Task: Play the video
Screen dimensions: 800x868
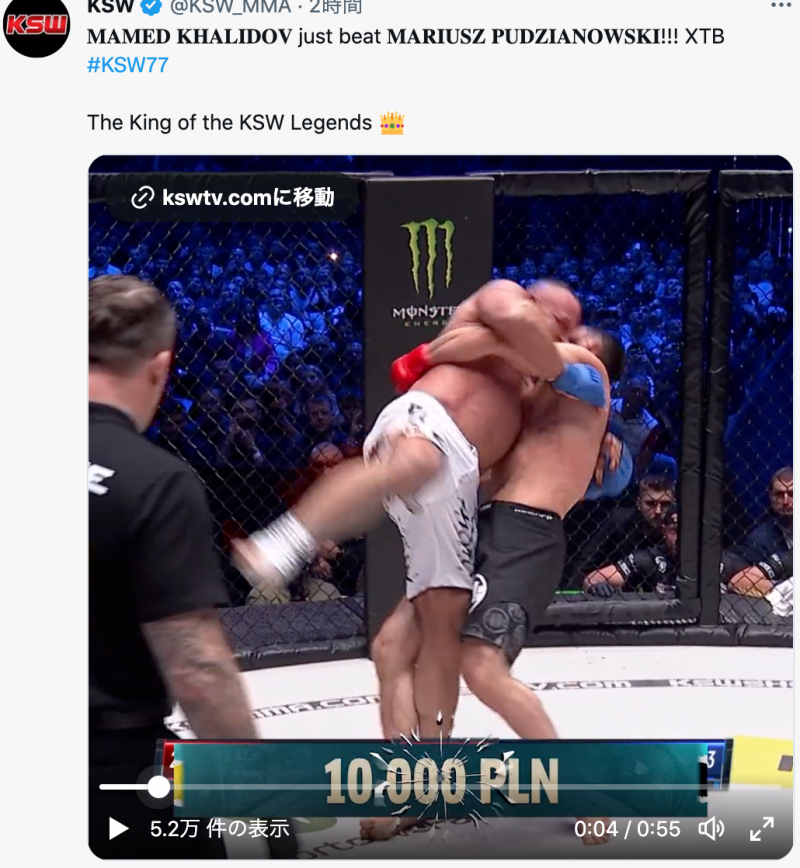Action: point(117,829)
